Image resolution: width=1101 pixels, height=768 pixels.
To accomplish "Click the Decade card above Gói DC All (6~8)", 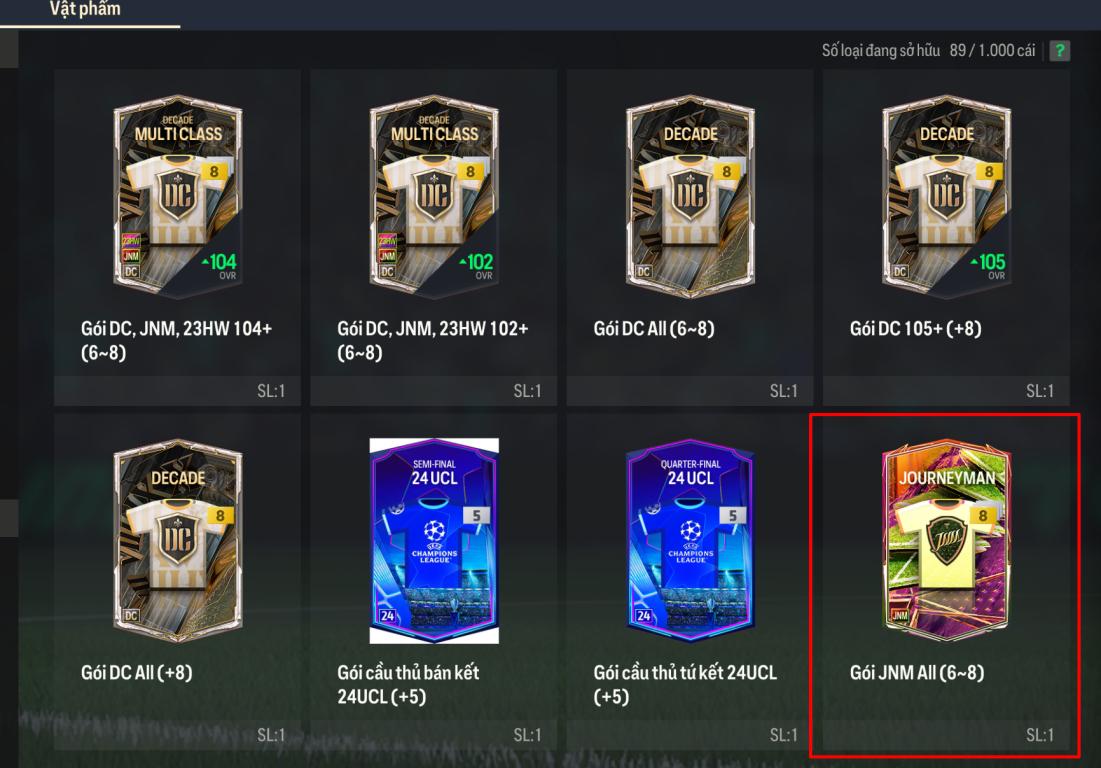I will click(x=690, y=196).
